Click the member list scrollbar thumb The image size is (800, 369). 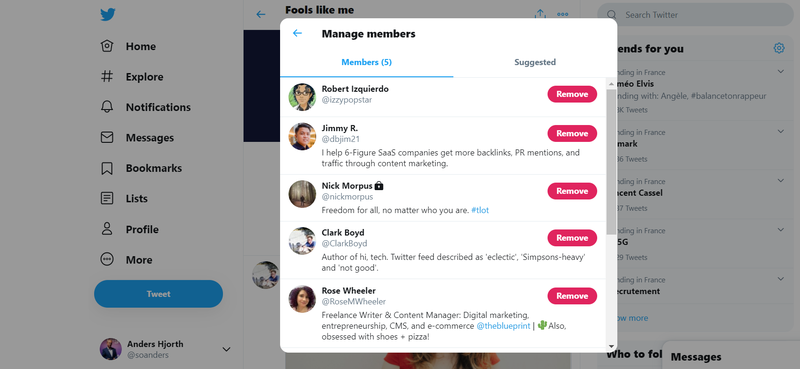[x=611, y=162]
